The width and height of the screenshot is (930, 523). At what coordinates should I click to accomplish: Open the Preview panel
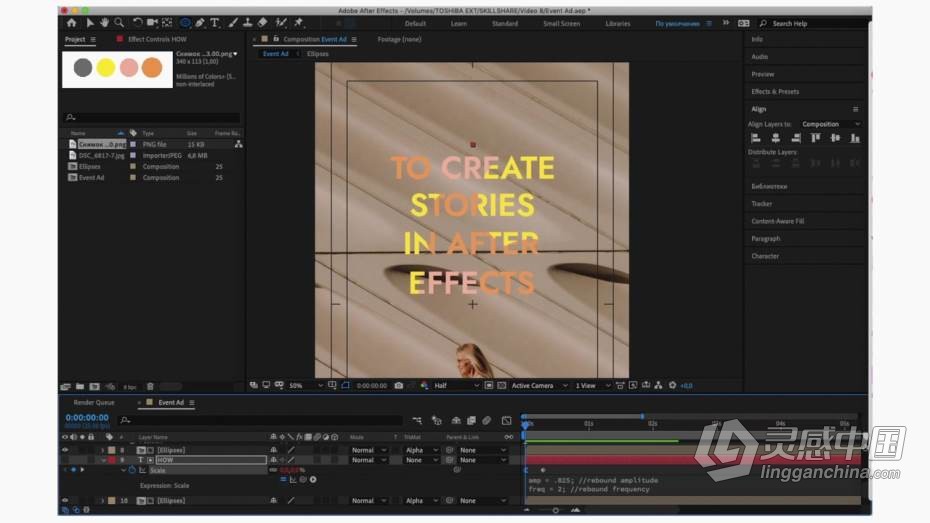pyautogui.click(x=762, y=75)
